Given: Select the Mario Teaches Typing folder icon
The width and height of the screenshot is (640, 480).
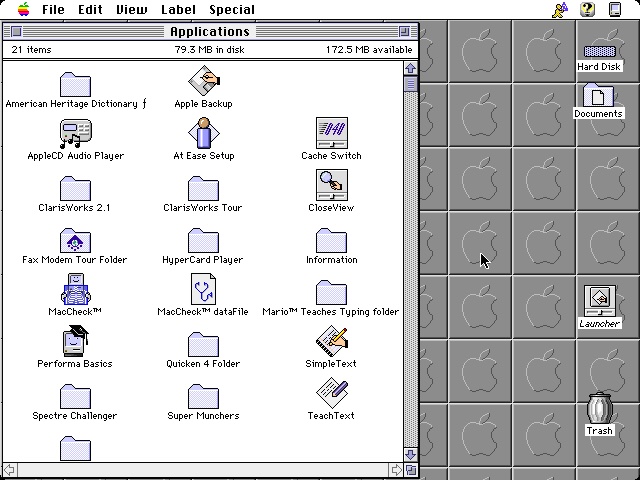Looking at the screenshot, I should [x=331, y=292].
